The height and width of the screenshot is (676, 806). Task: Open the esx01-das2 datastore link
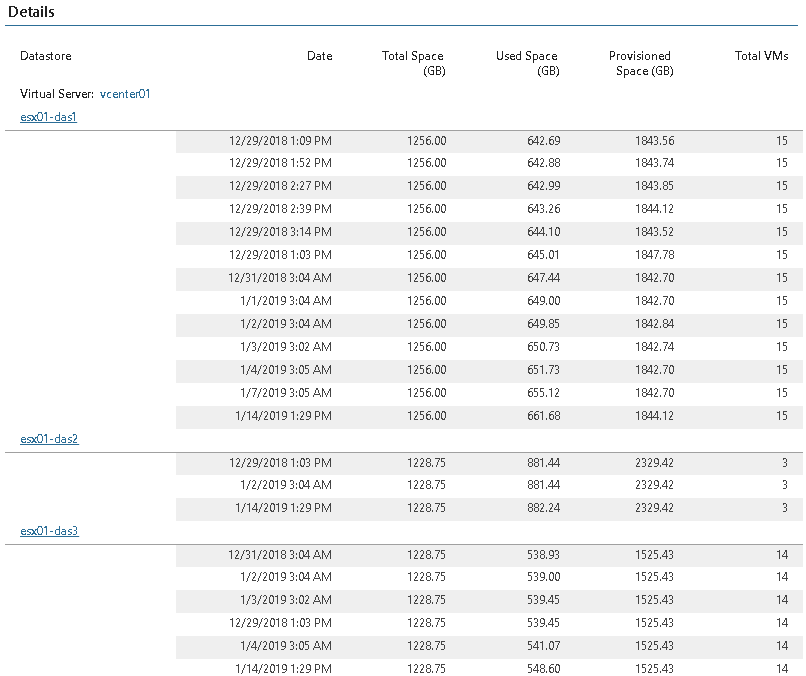49,439
